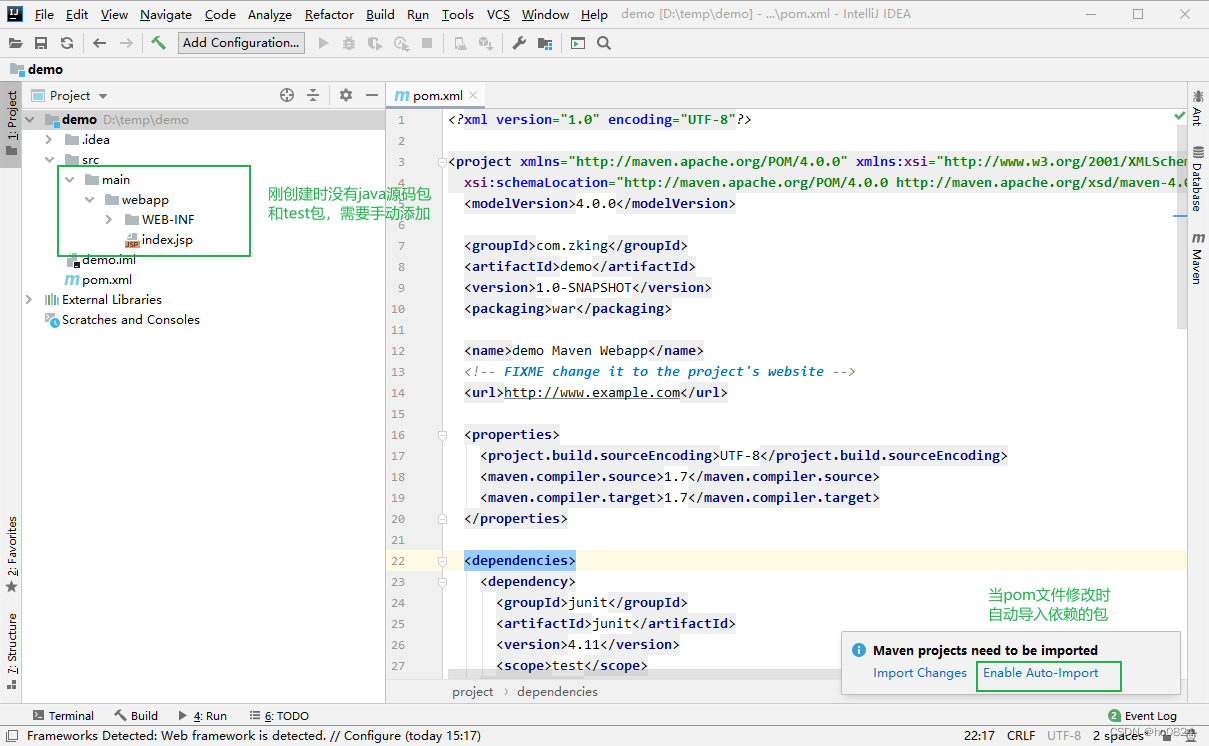Screen dimensions: 1209x746
Task: Click the UTF-8 encoding status item
Action: pyautogui.click(x=1063, y=736)
